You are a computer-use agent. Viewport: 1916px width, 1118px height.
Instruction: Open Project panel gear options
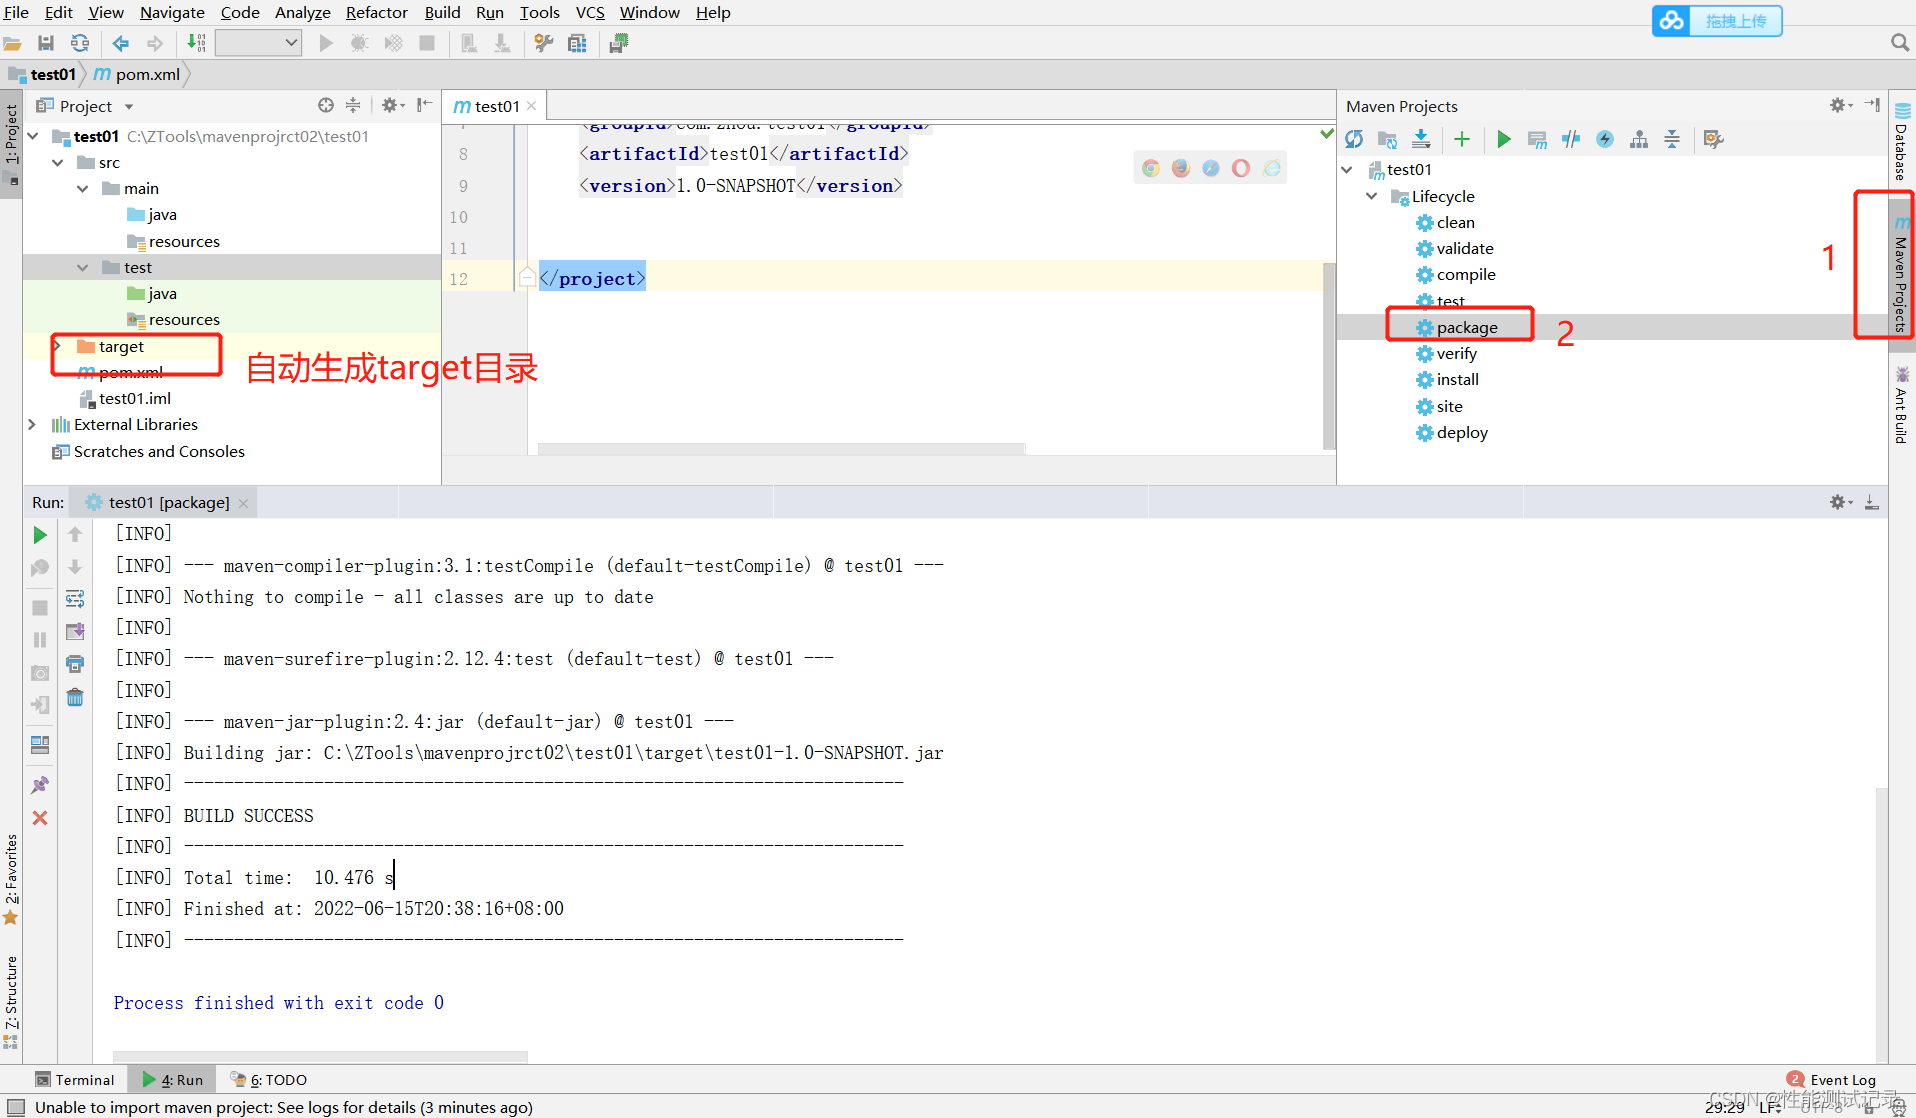pos(391,105)
